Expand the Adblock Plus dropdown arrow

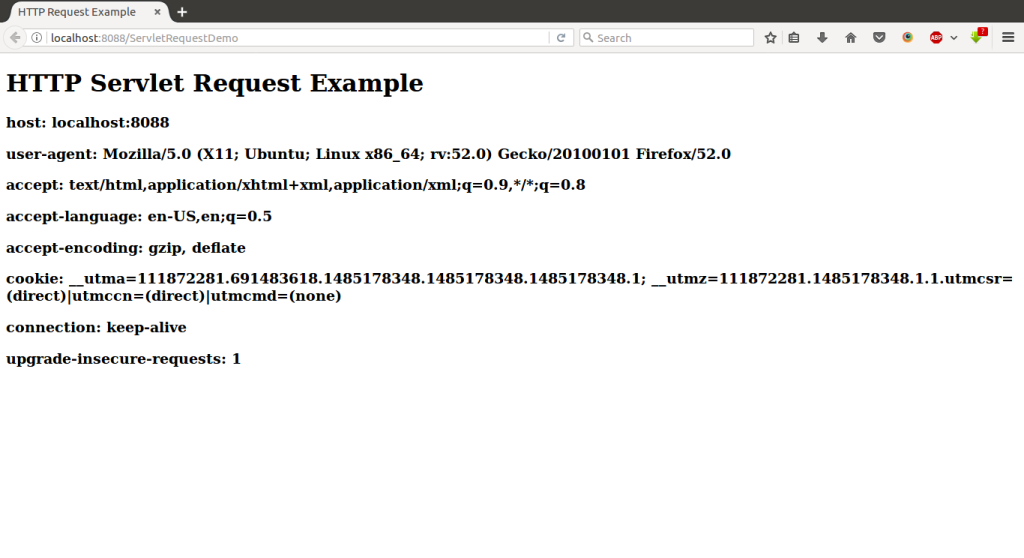[x=954, y=38]
